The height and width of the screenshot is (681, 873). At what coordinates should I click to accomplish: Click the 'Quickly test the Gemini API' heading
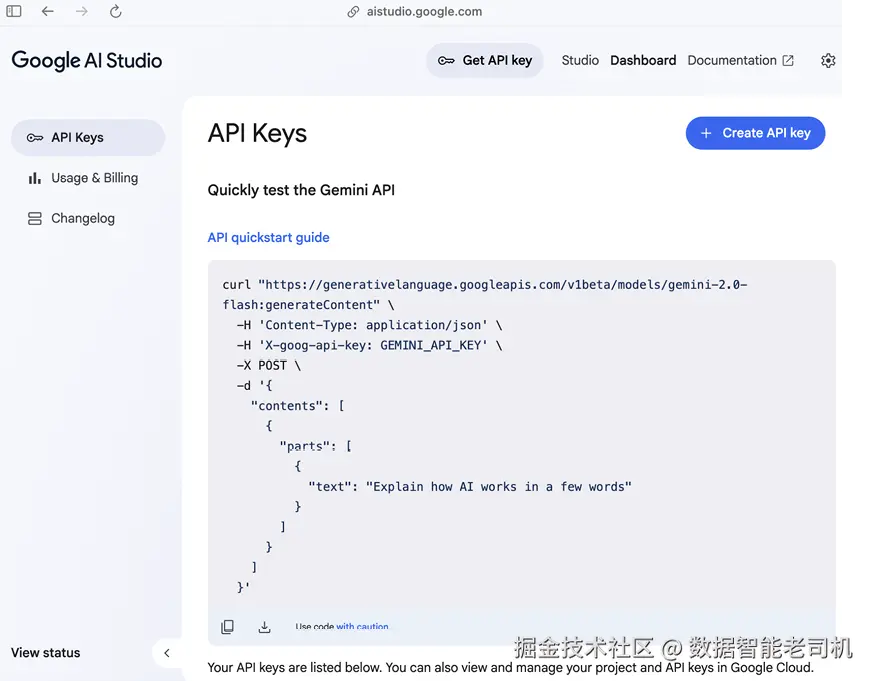pyautogui.click(x=301, y=190)
